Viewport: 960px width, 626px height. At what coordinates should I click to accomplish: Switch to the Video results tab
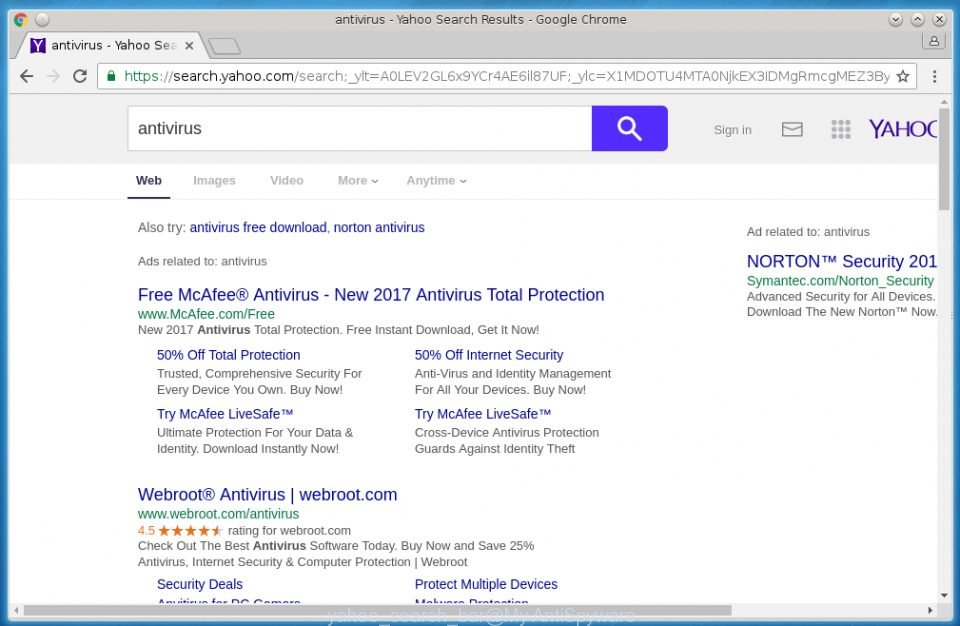coord(287,181)
